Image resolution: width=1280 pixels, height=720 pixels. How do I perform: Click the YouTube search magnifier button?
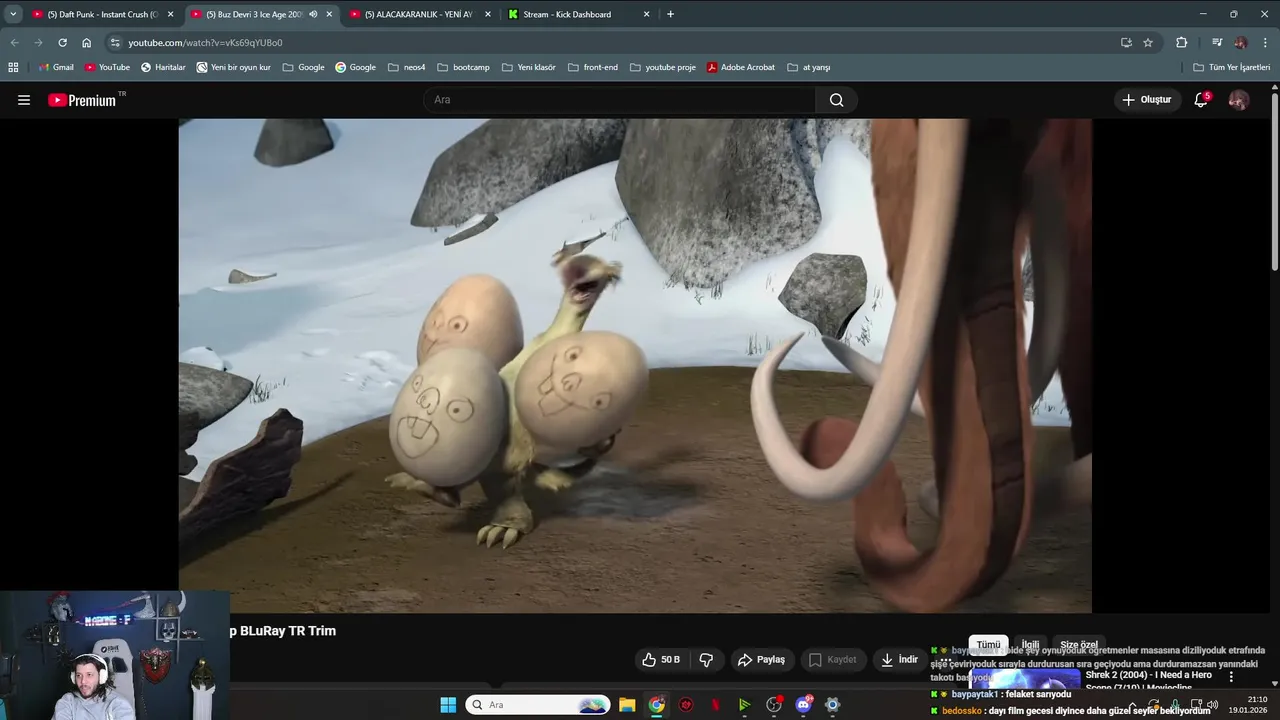tap(836, 100)
